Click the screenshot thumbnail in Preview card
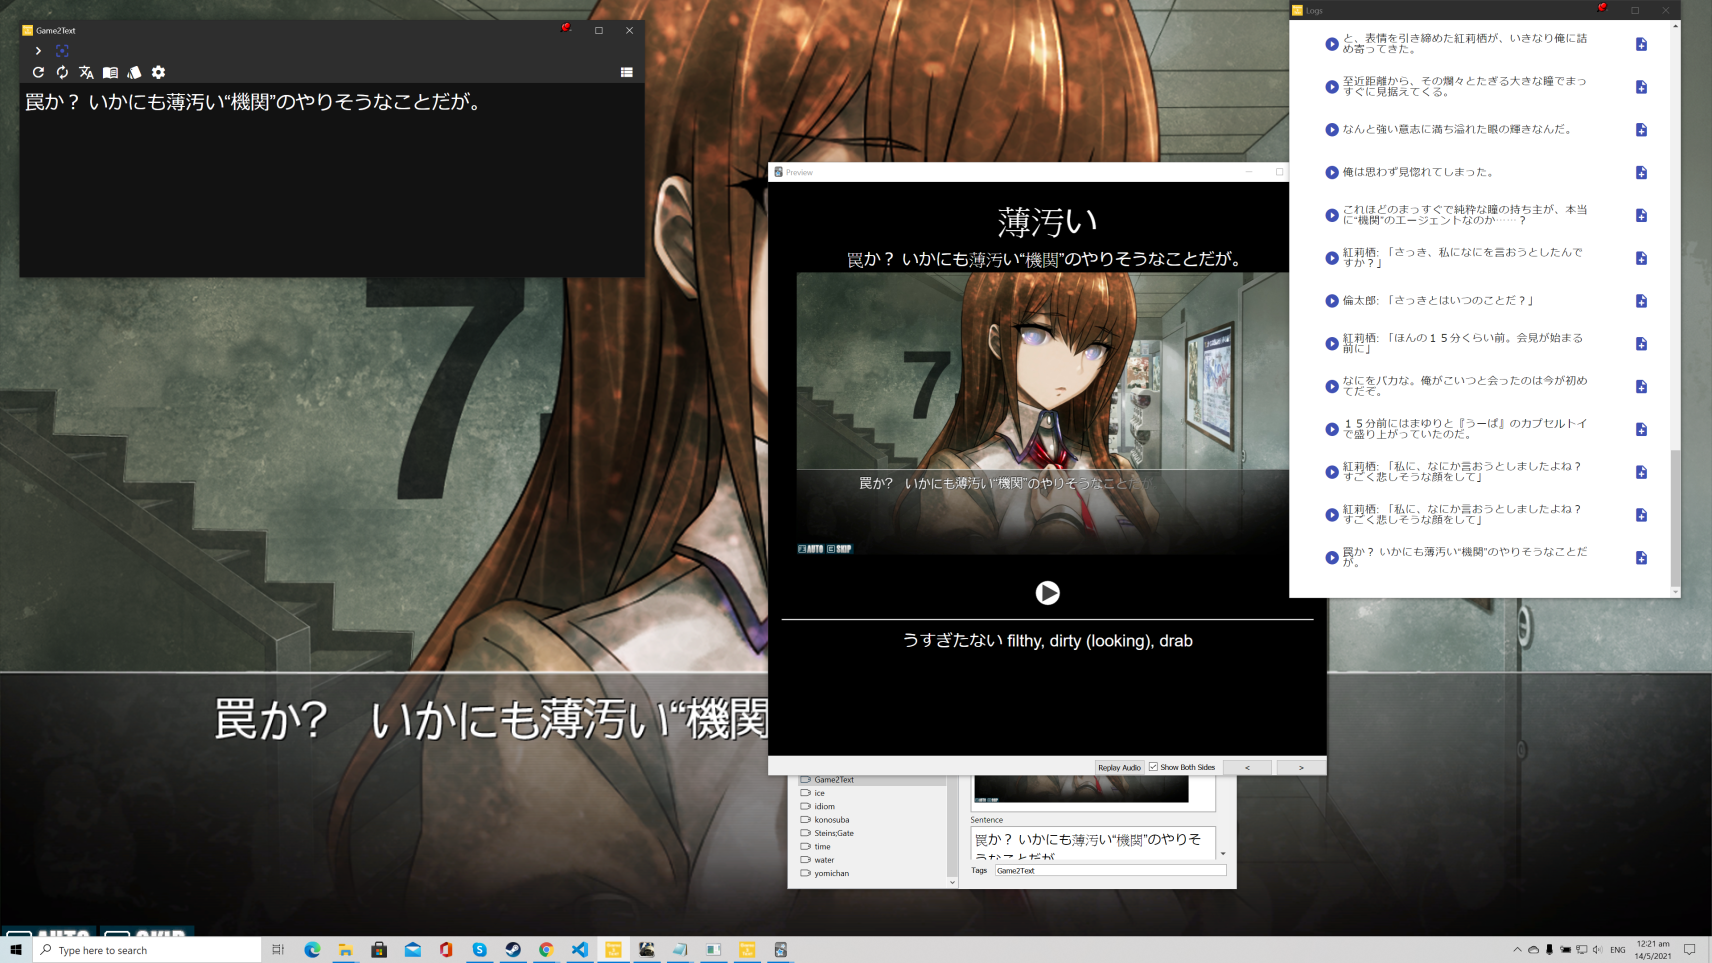 [x=1042, y=414]
